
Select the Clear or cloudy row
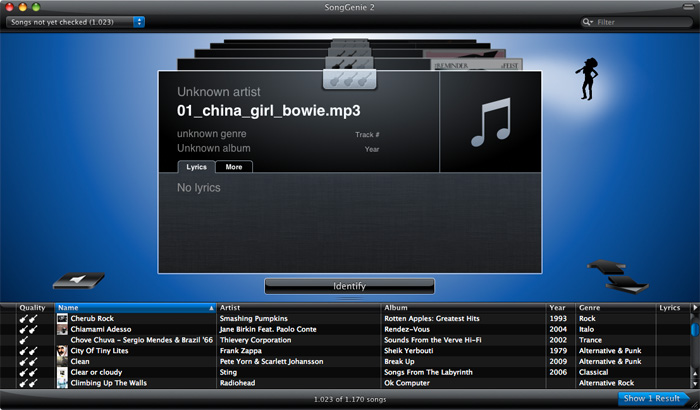click(x=345, y=372)
